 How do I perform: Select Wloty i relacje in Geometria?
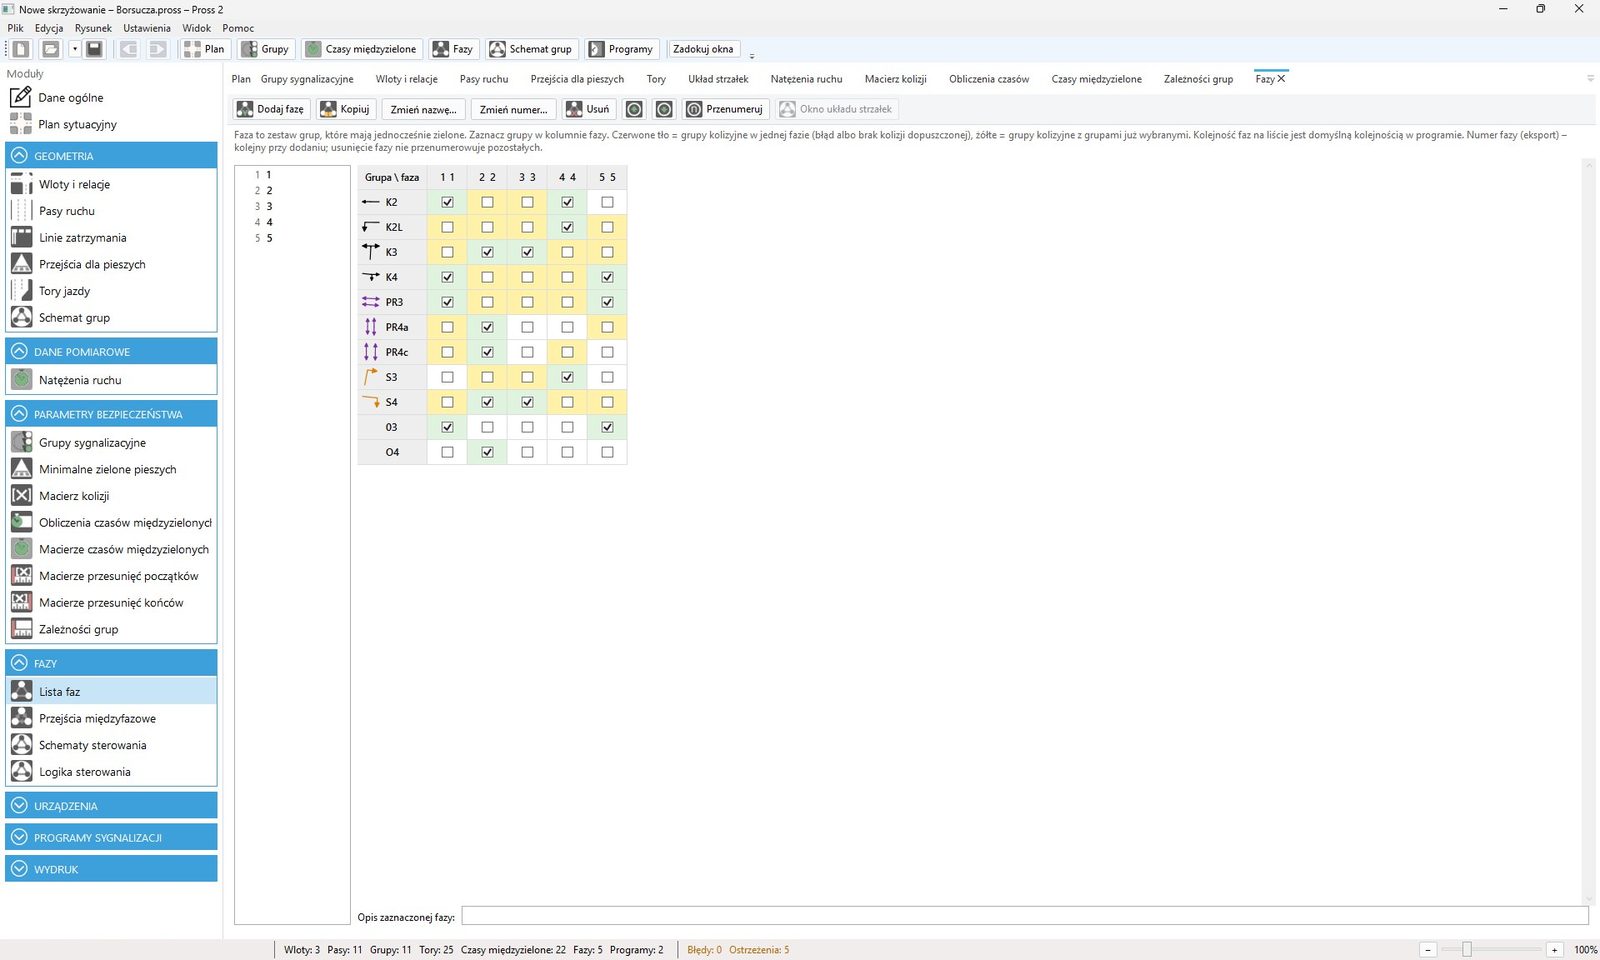(74, 184)
